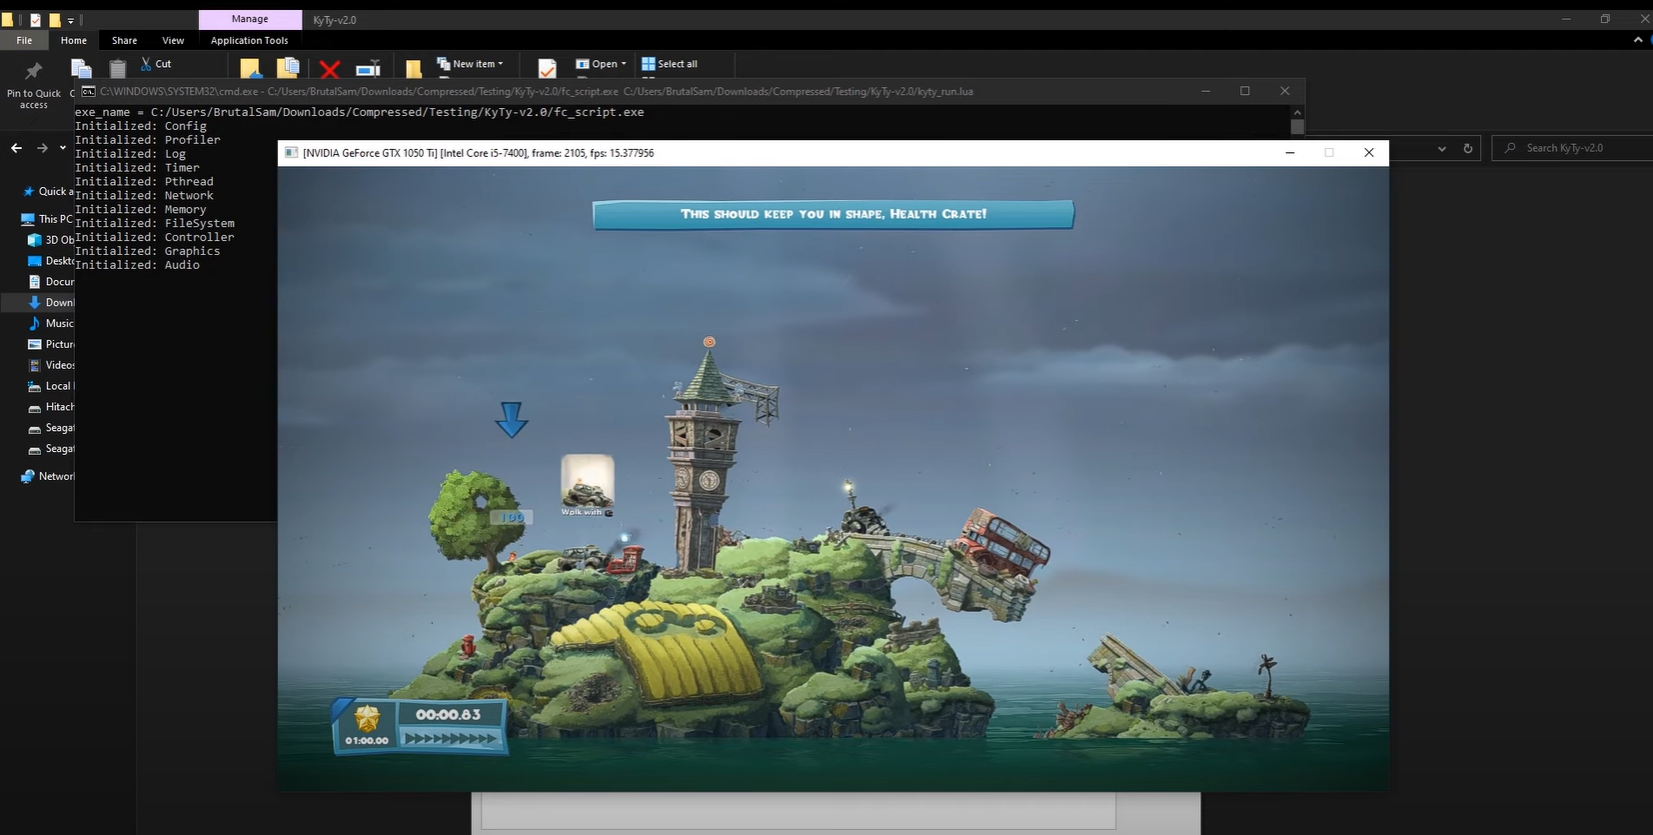
Task: Collapse the Explorer ribbon with the chevron
Action: (1638, 40)
